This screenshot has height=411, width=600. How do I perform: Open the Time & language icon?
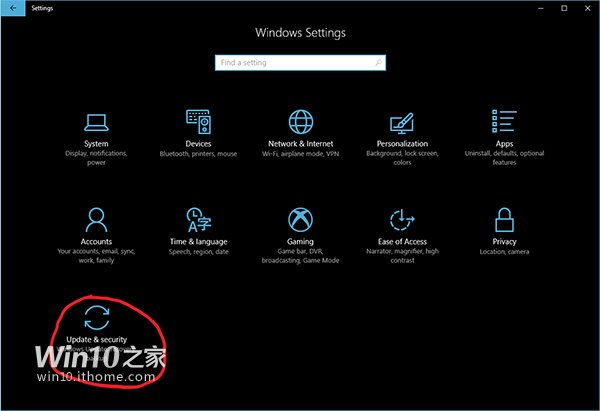click(198, 220)
